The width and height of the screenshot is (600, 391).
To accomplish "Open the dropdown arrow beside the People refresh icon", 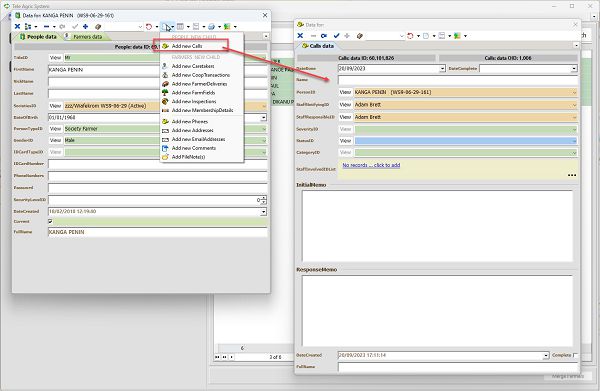I will coord(157,27).
